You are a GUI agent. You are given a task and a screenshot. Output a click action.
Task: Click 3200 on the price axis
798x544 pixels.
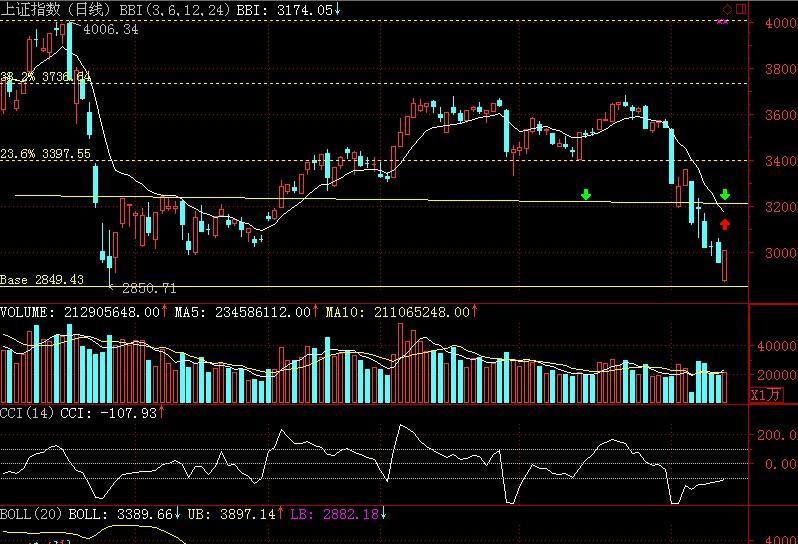(x=781, y=207)
